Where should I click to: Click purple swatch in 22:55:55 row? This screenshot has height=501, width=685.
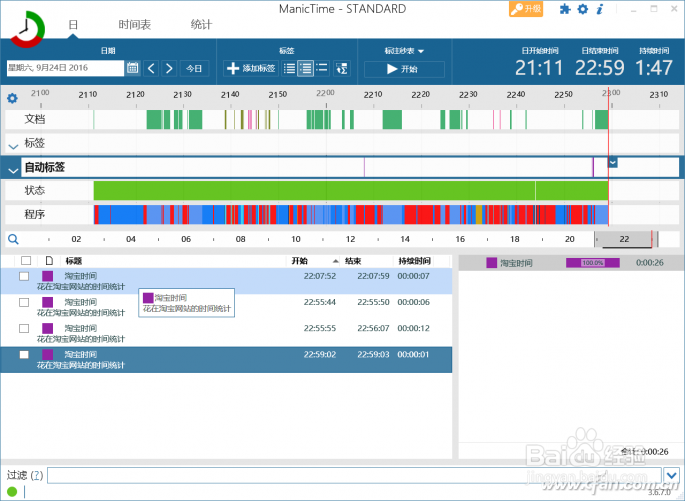[48, 328]
